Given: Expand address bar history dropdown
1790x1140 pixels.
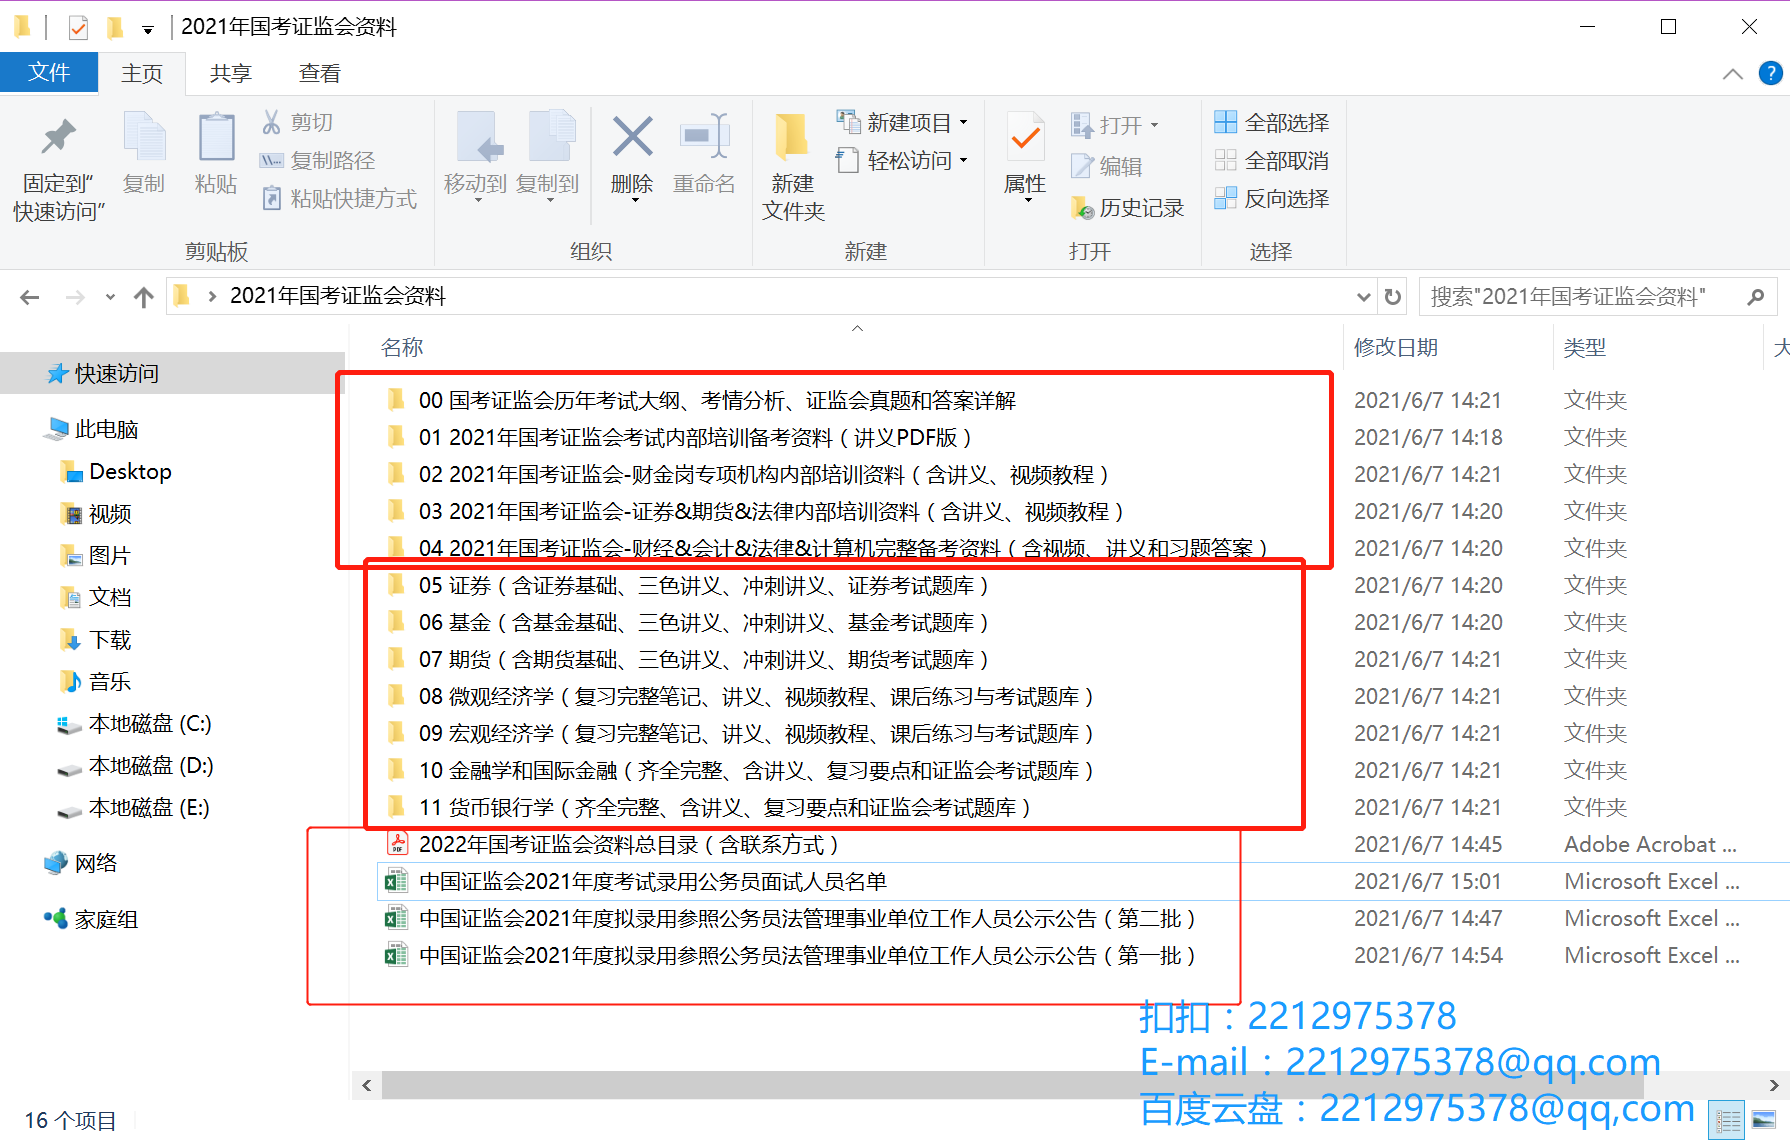Looking at the screenshot, I should coord(1363,297).
